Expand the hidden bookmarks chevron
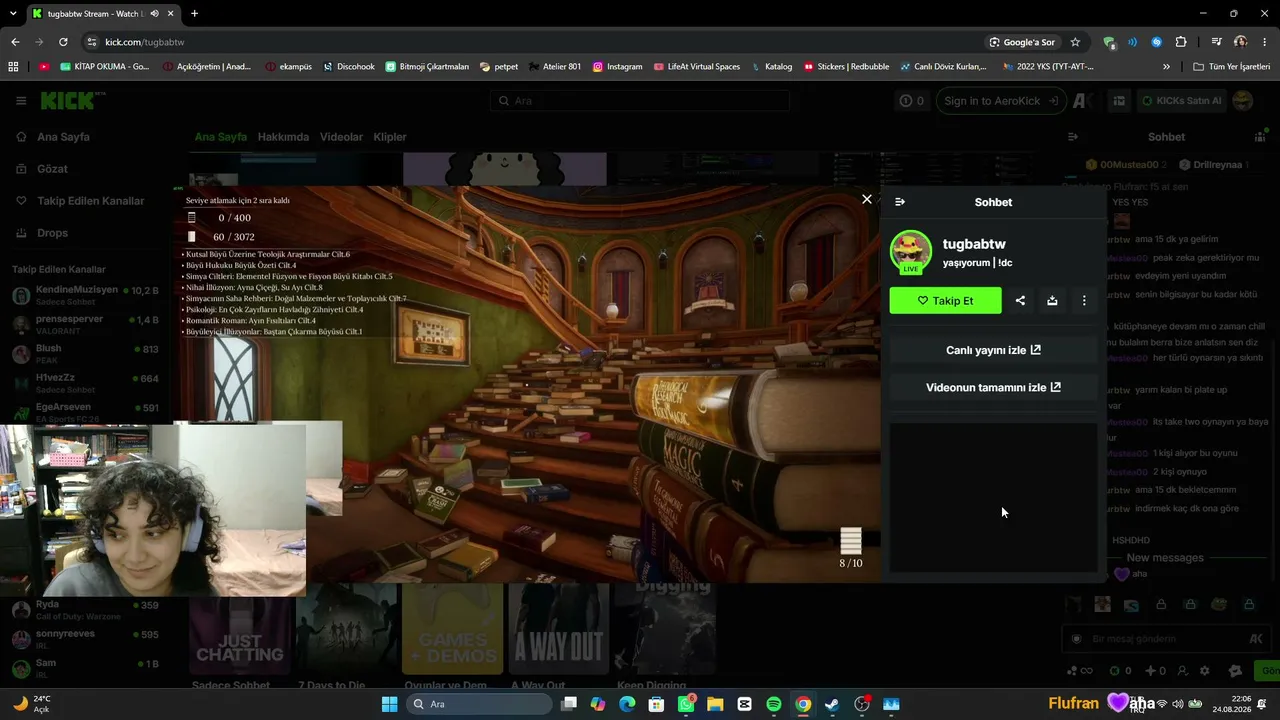 1166,67
